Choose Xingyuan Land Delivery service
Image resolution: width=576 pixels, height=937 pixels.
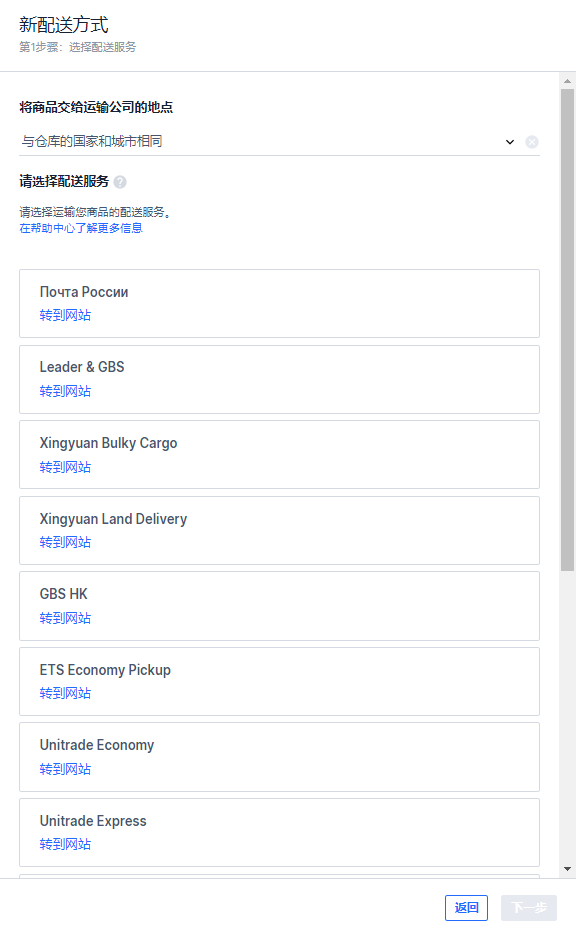click(279, 531)
